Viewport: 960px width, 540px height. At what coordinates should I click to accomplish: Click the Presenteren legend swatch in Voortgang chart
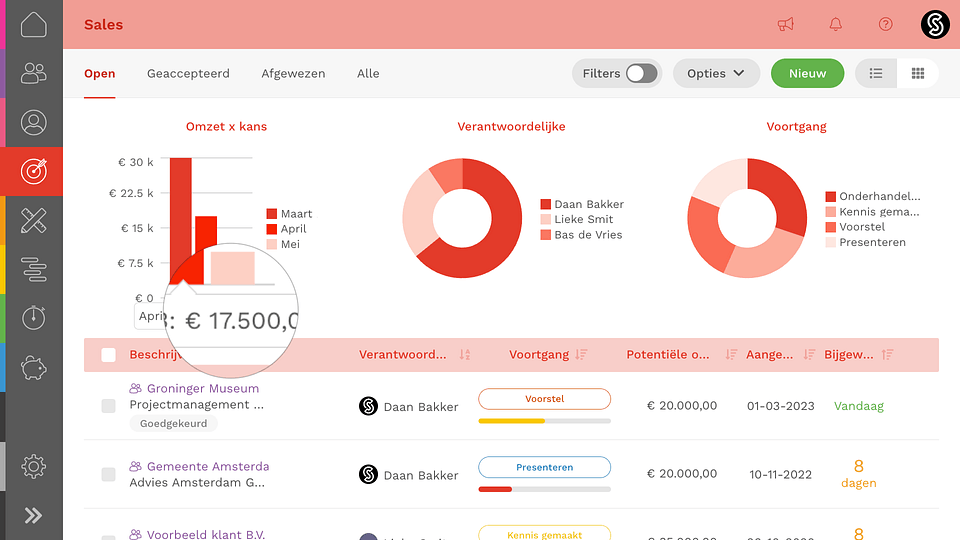pyautogui.click(x=831, y=242)
